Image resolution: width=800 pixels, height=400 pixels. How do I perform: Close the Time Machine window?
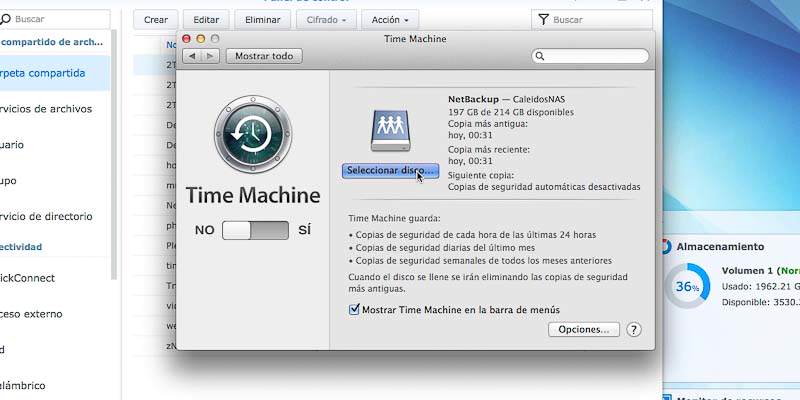(187, 39)
